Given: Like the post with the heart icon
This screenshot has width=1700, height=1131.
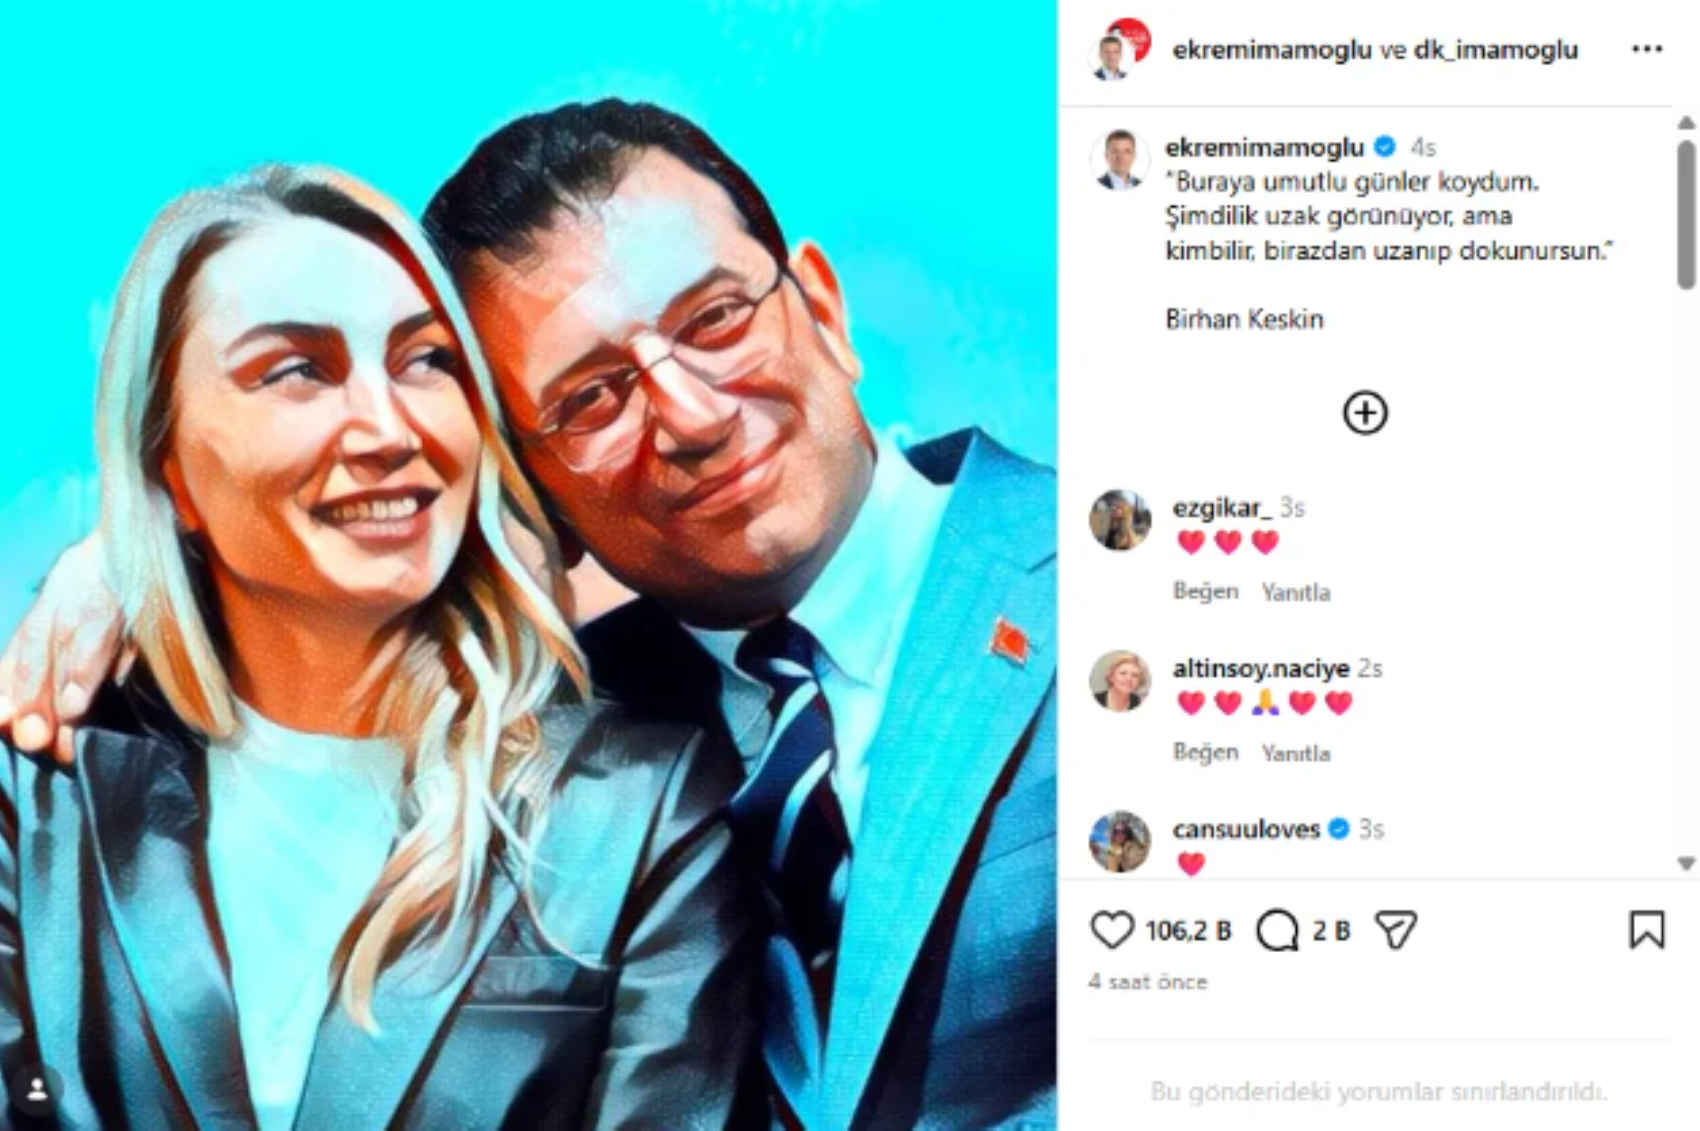Looking at the screenshot, I should click(1111, 930).
